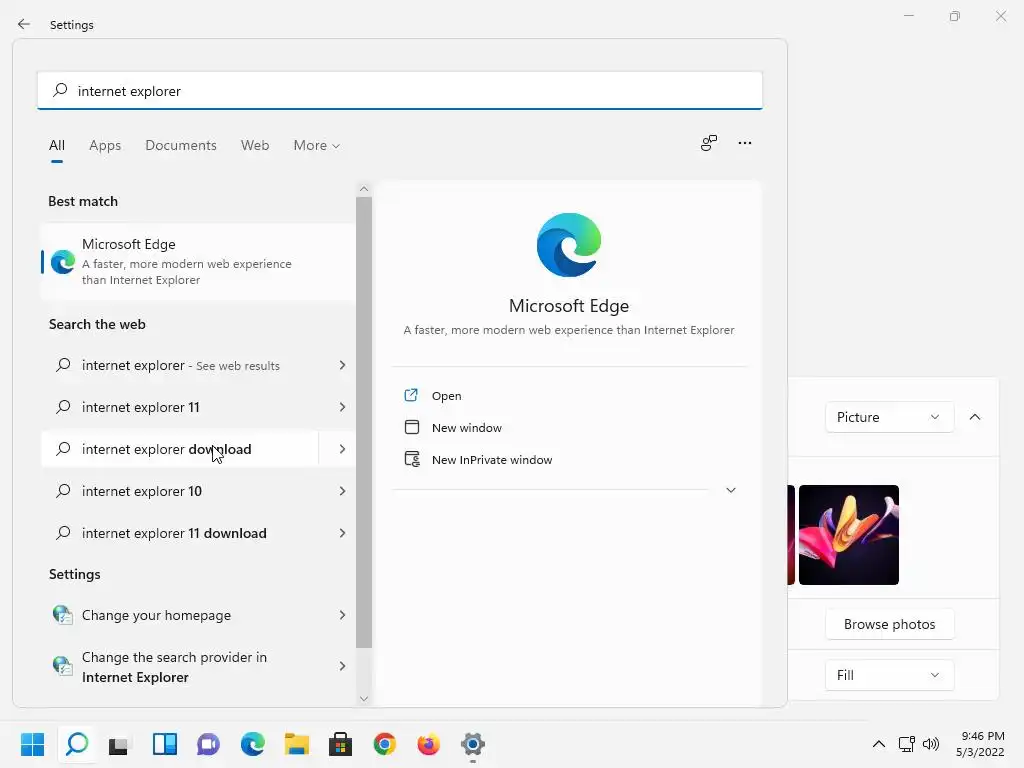Expand arrow next to 'internet explorer 10'
The image size is (1024, 768).
click(x=342, y=490)
